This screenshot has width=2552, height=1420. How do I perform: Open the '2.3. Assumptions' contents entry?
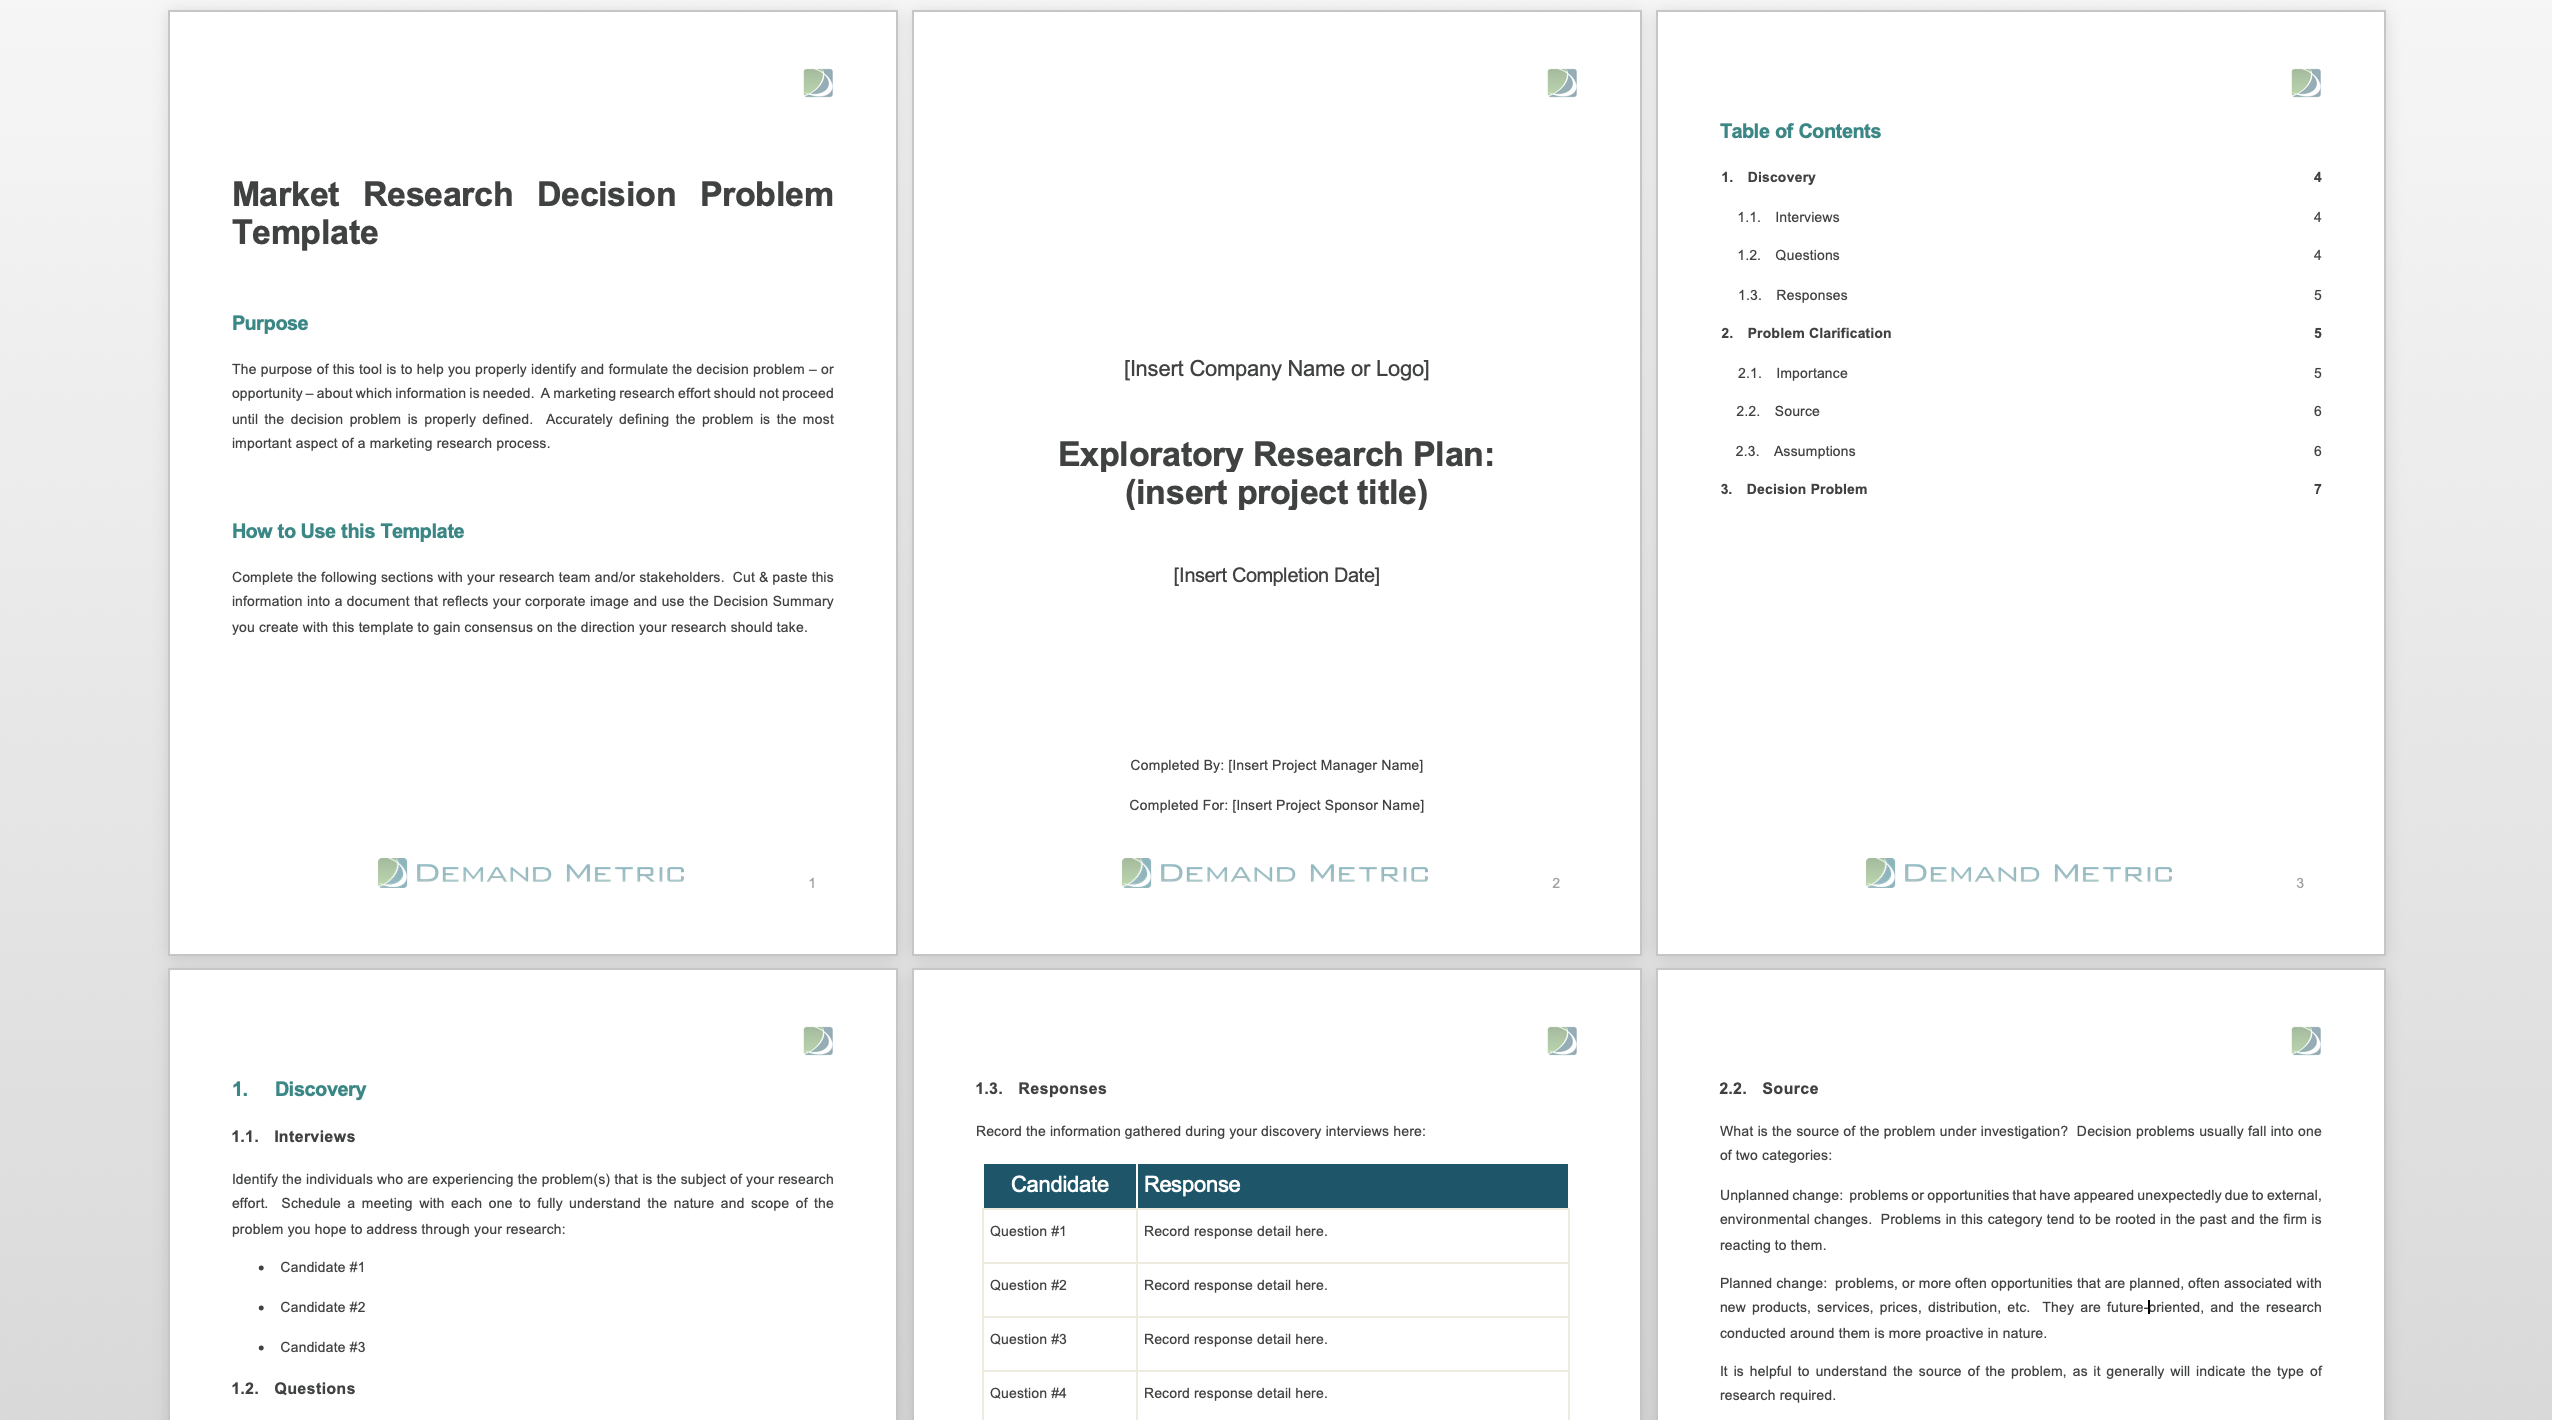pos(2029,451)
